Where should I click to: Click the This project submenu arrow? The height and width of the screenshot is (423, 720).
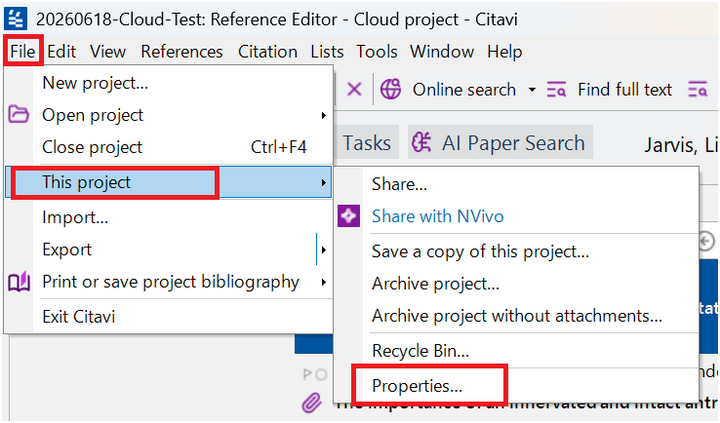[324, 183]
